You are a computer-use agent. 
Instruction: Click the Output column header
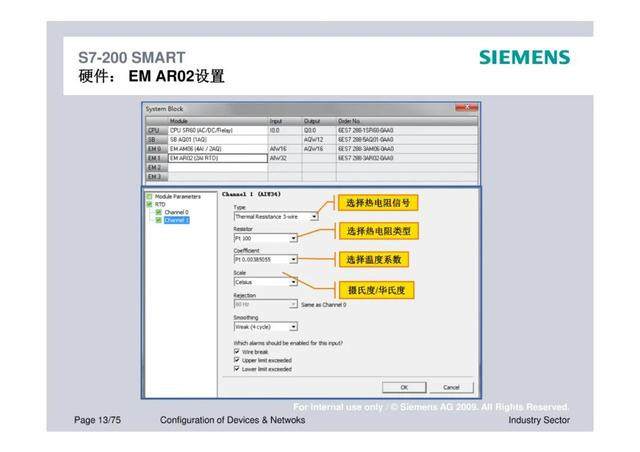coord(319,121)
